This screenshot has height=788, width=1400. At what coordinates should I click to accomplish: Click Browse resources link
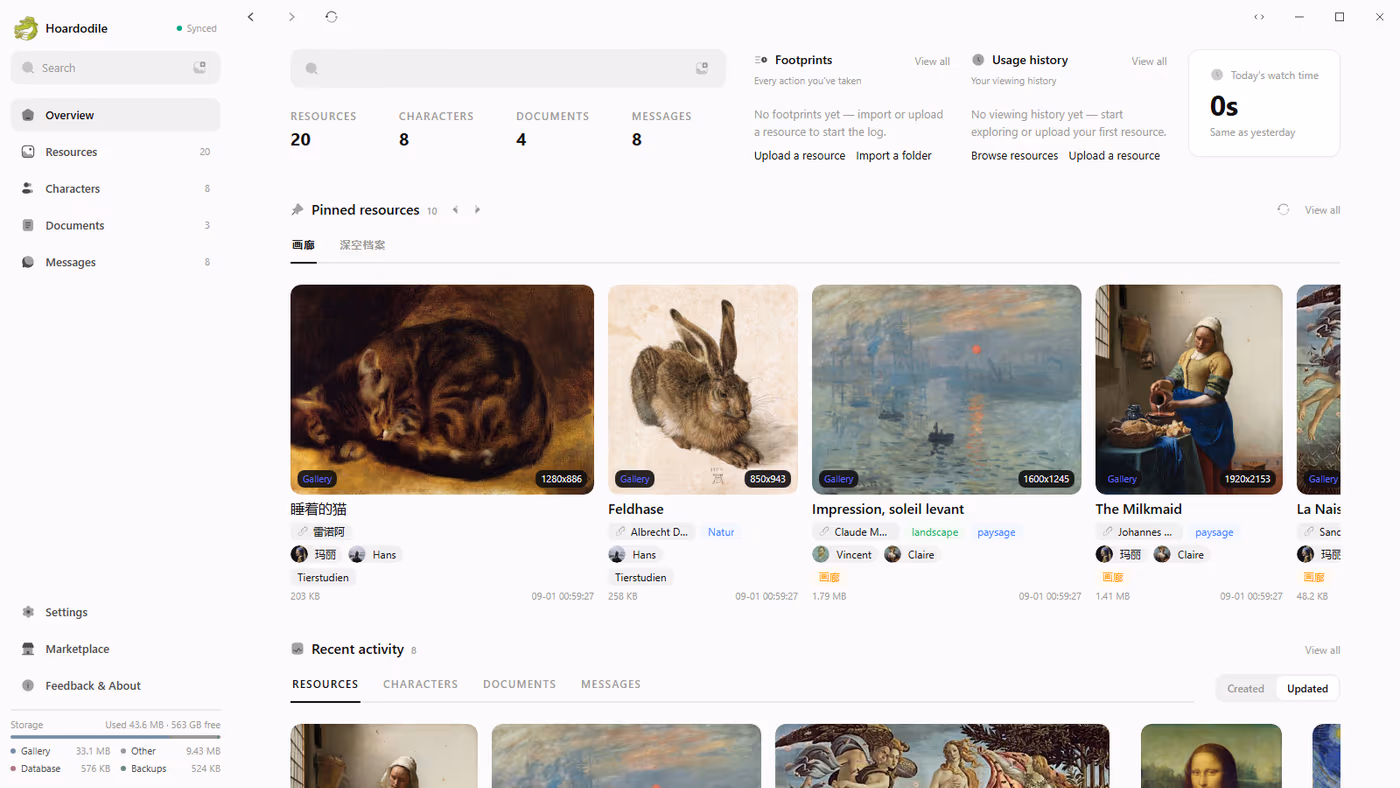(x=1014, y=156)
